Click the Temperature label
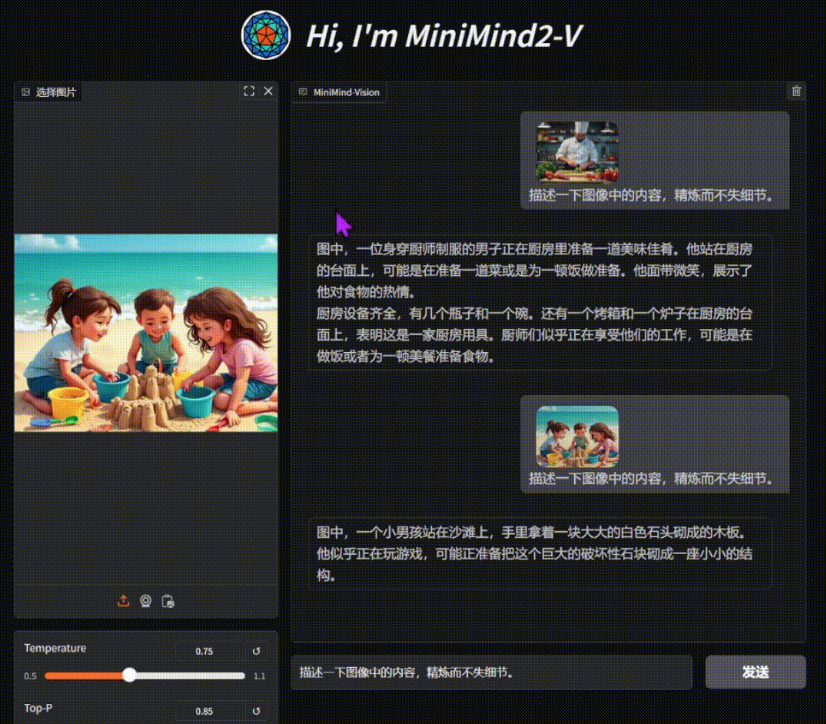The image size is (826, 724). (x=55, y=648)
